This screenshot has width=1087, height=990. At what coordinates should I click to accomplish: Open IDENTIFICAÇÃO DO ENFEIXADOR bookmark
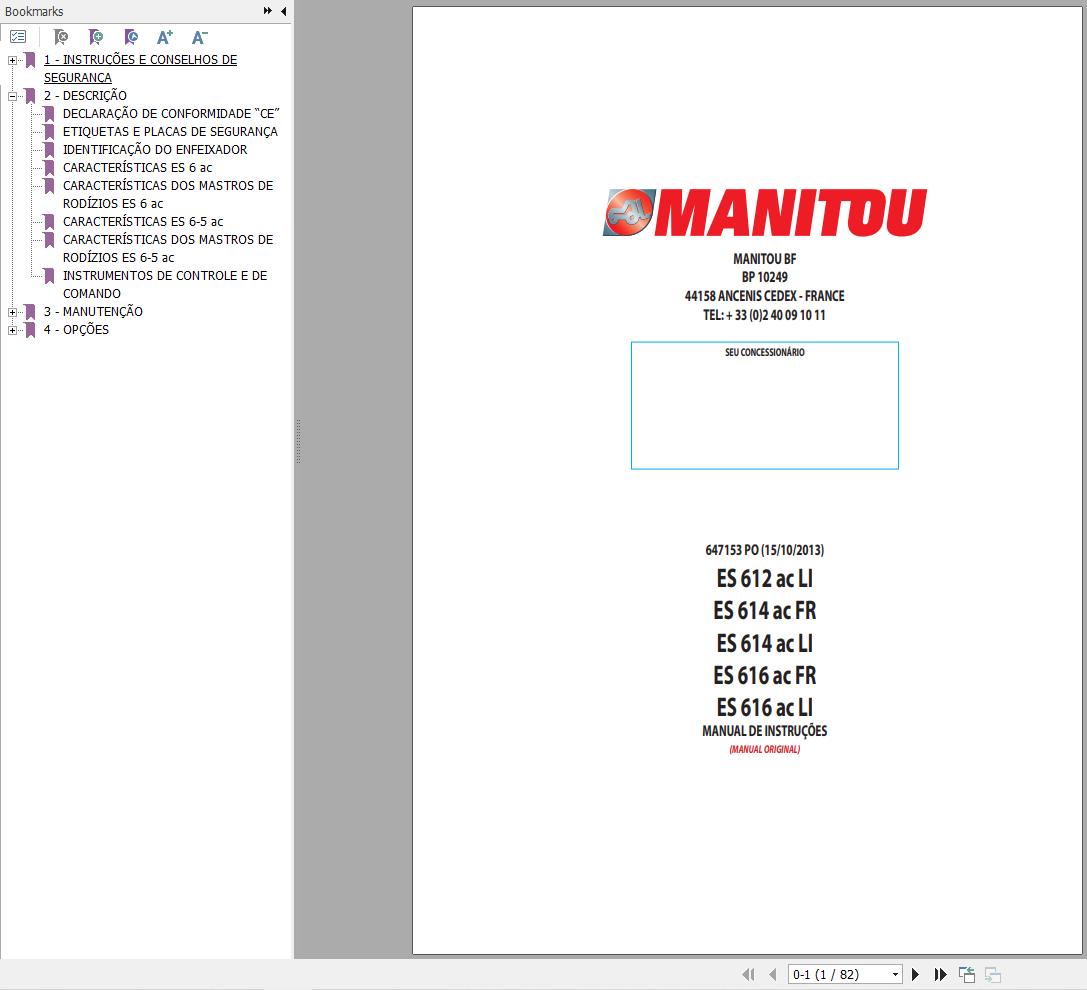pyautogui.click(x=155, y=150)
